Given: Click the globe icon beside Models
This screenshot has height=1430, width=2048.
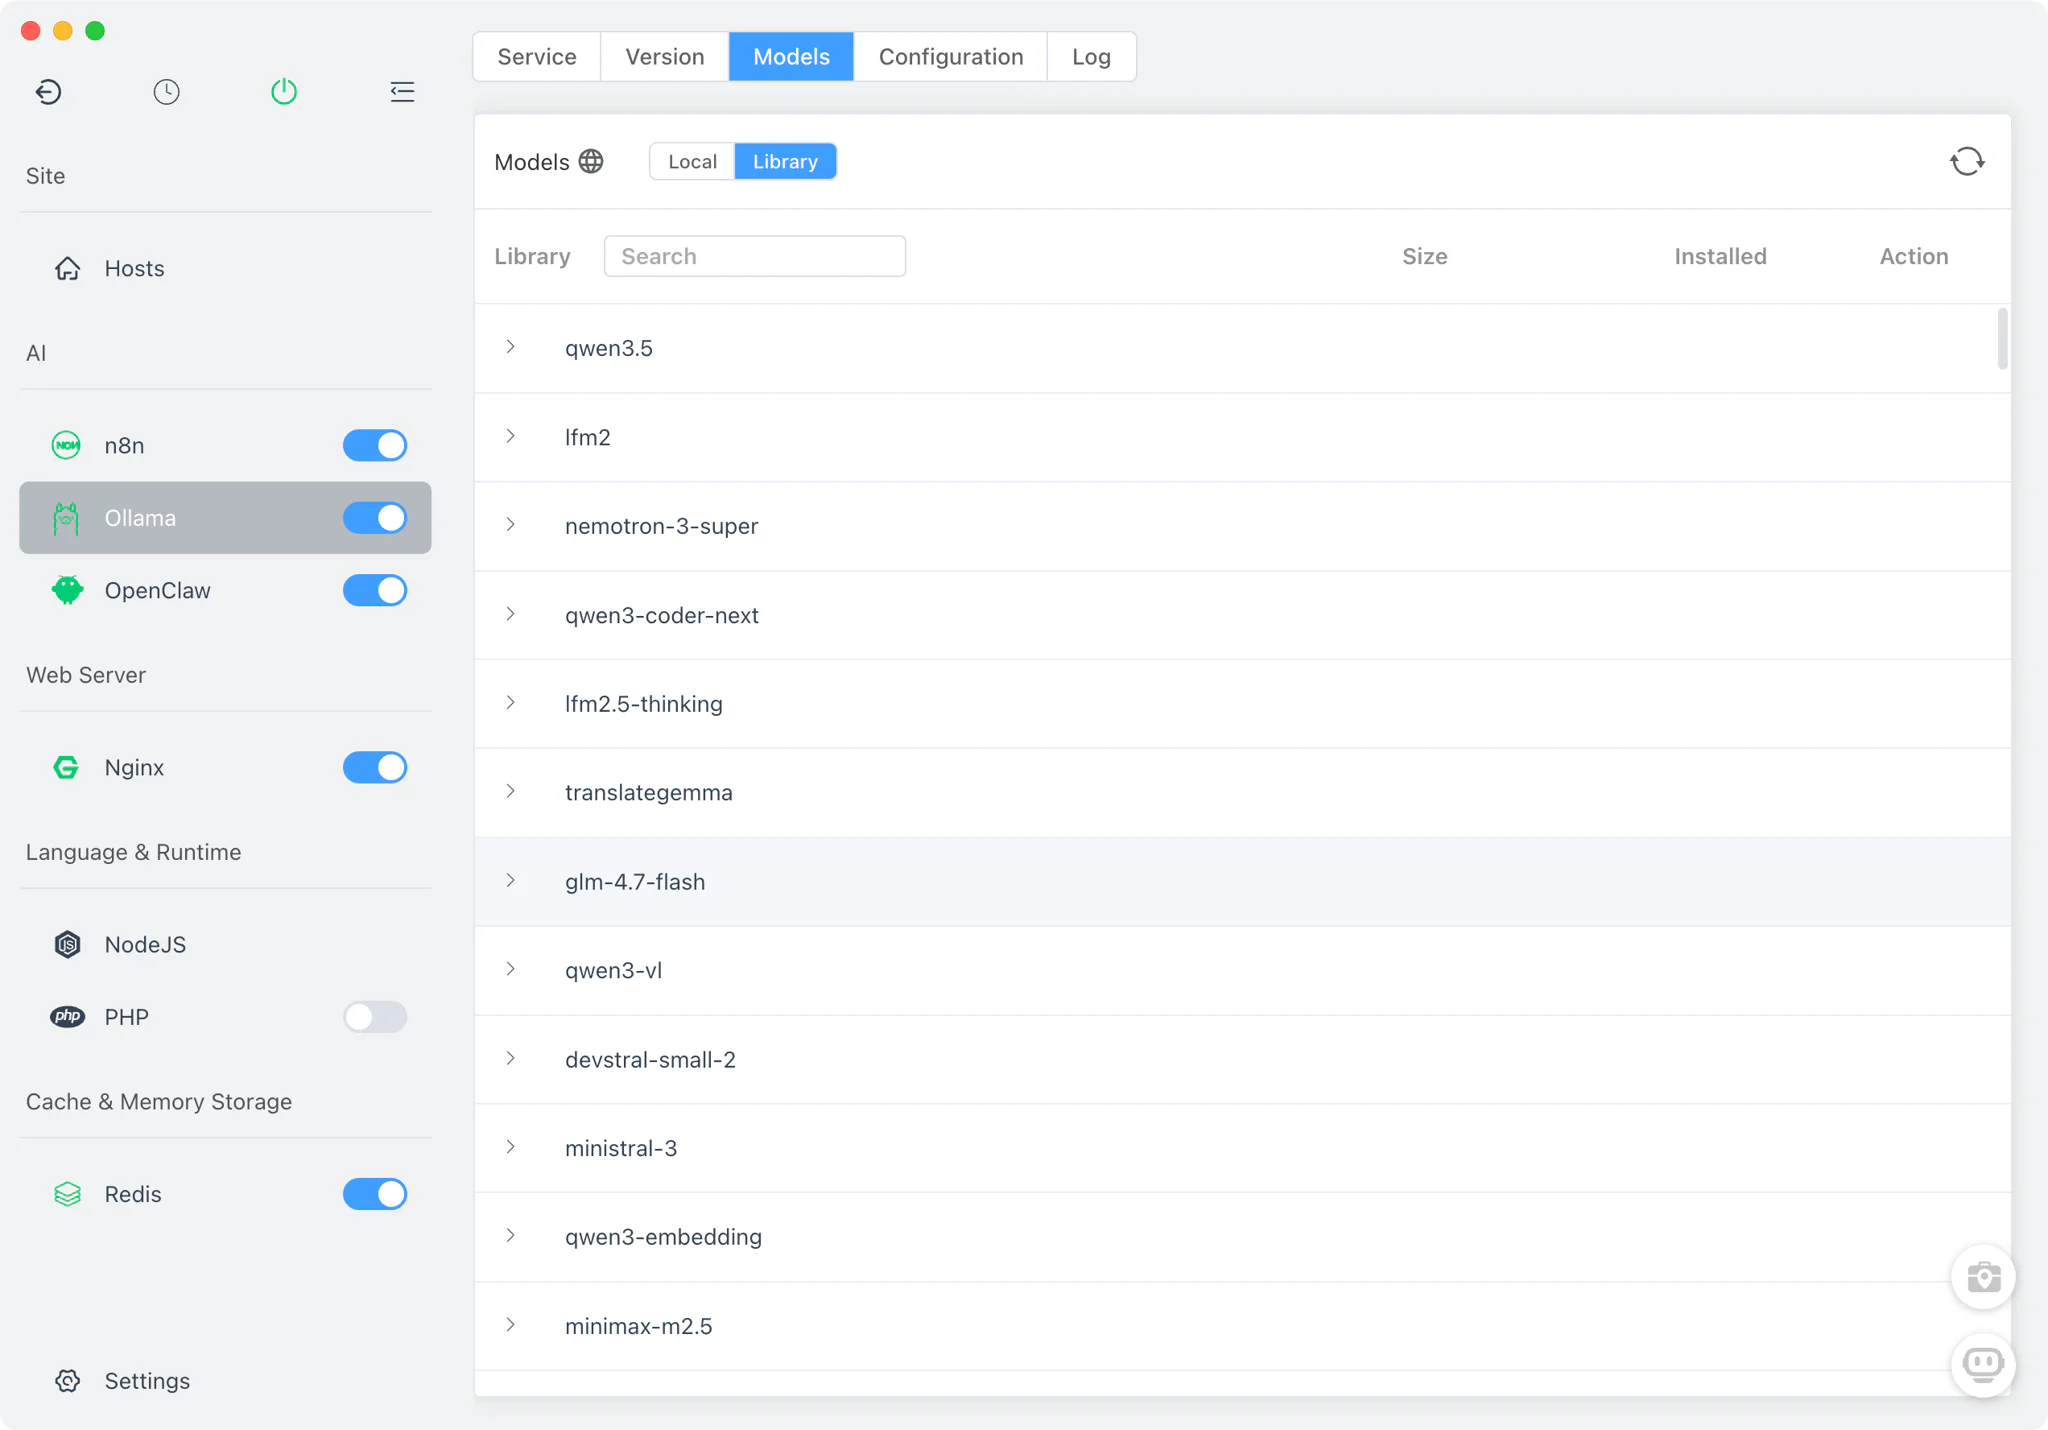Looking at the screenshot, I should click(x=591, y=161).
